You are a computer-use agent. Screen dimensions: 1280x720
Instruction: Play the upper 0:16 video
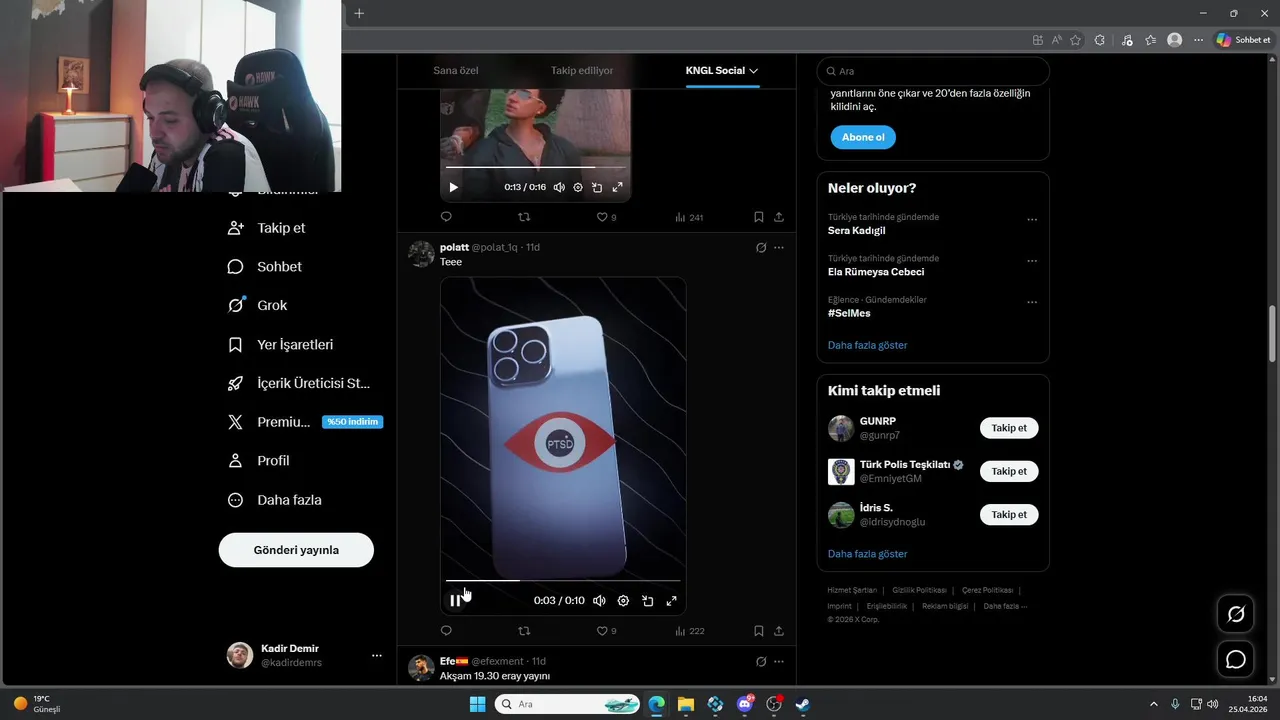[x=453, y=187]
